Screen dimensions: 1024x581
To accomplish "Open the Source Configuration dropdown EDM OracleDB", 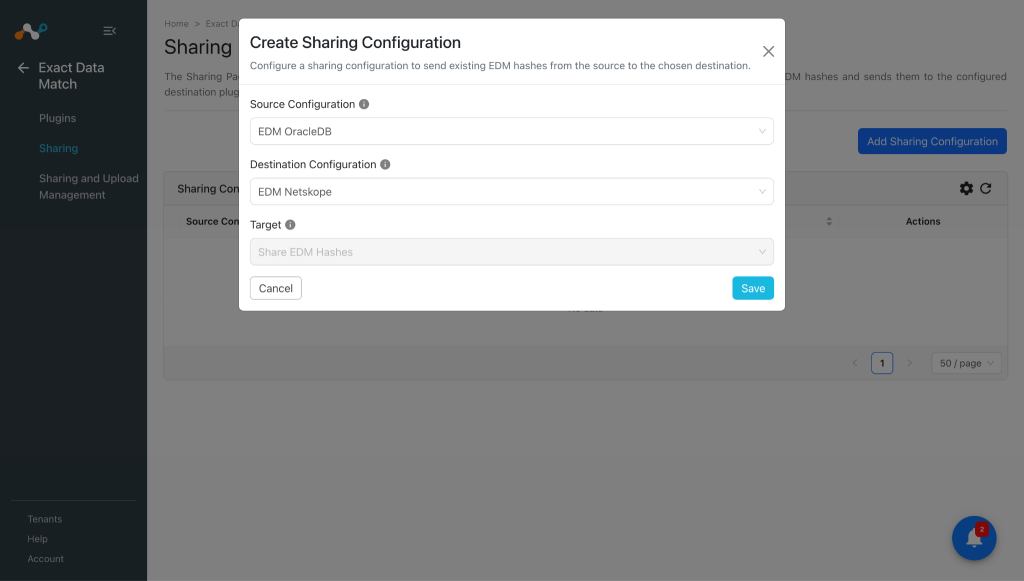I will coord(511,131).
